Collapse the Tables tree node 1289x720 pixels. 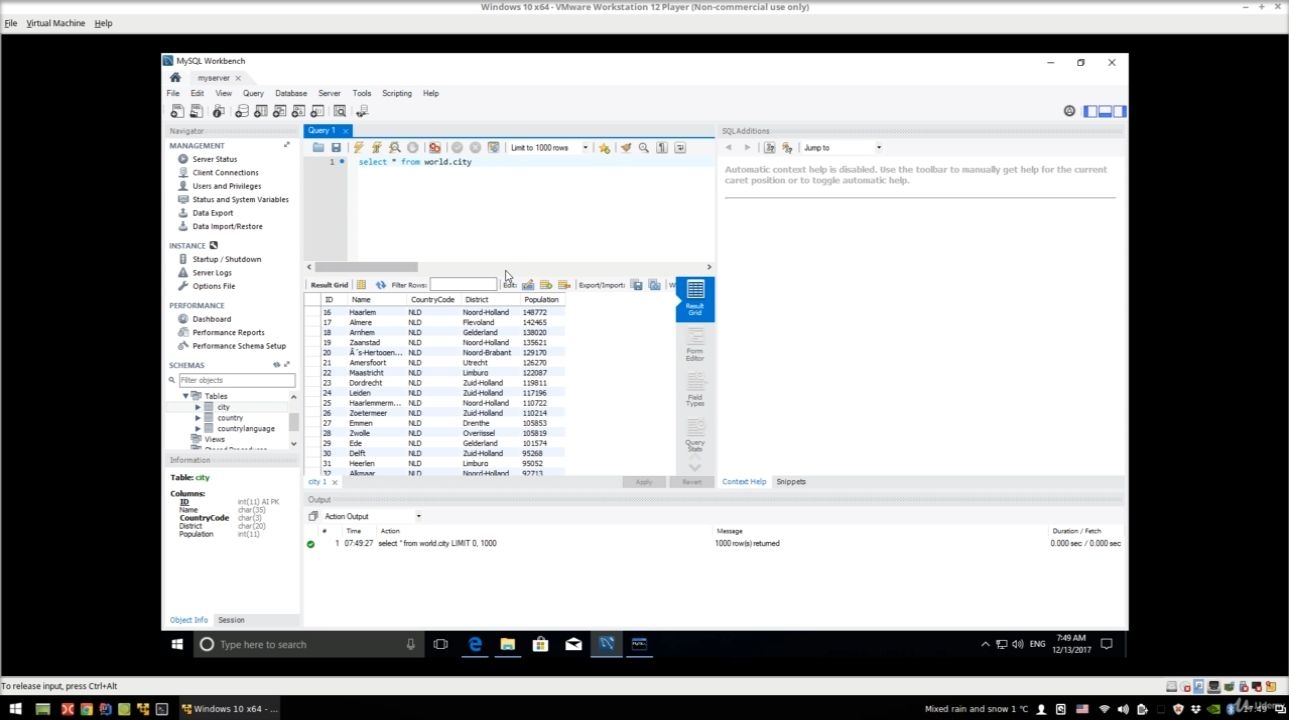click(186, 396)
